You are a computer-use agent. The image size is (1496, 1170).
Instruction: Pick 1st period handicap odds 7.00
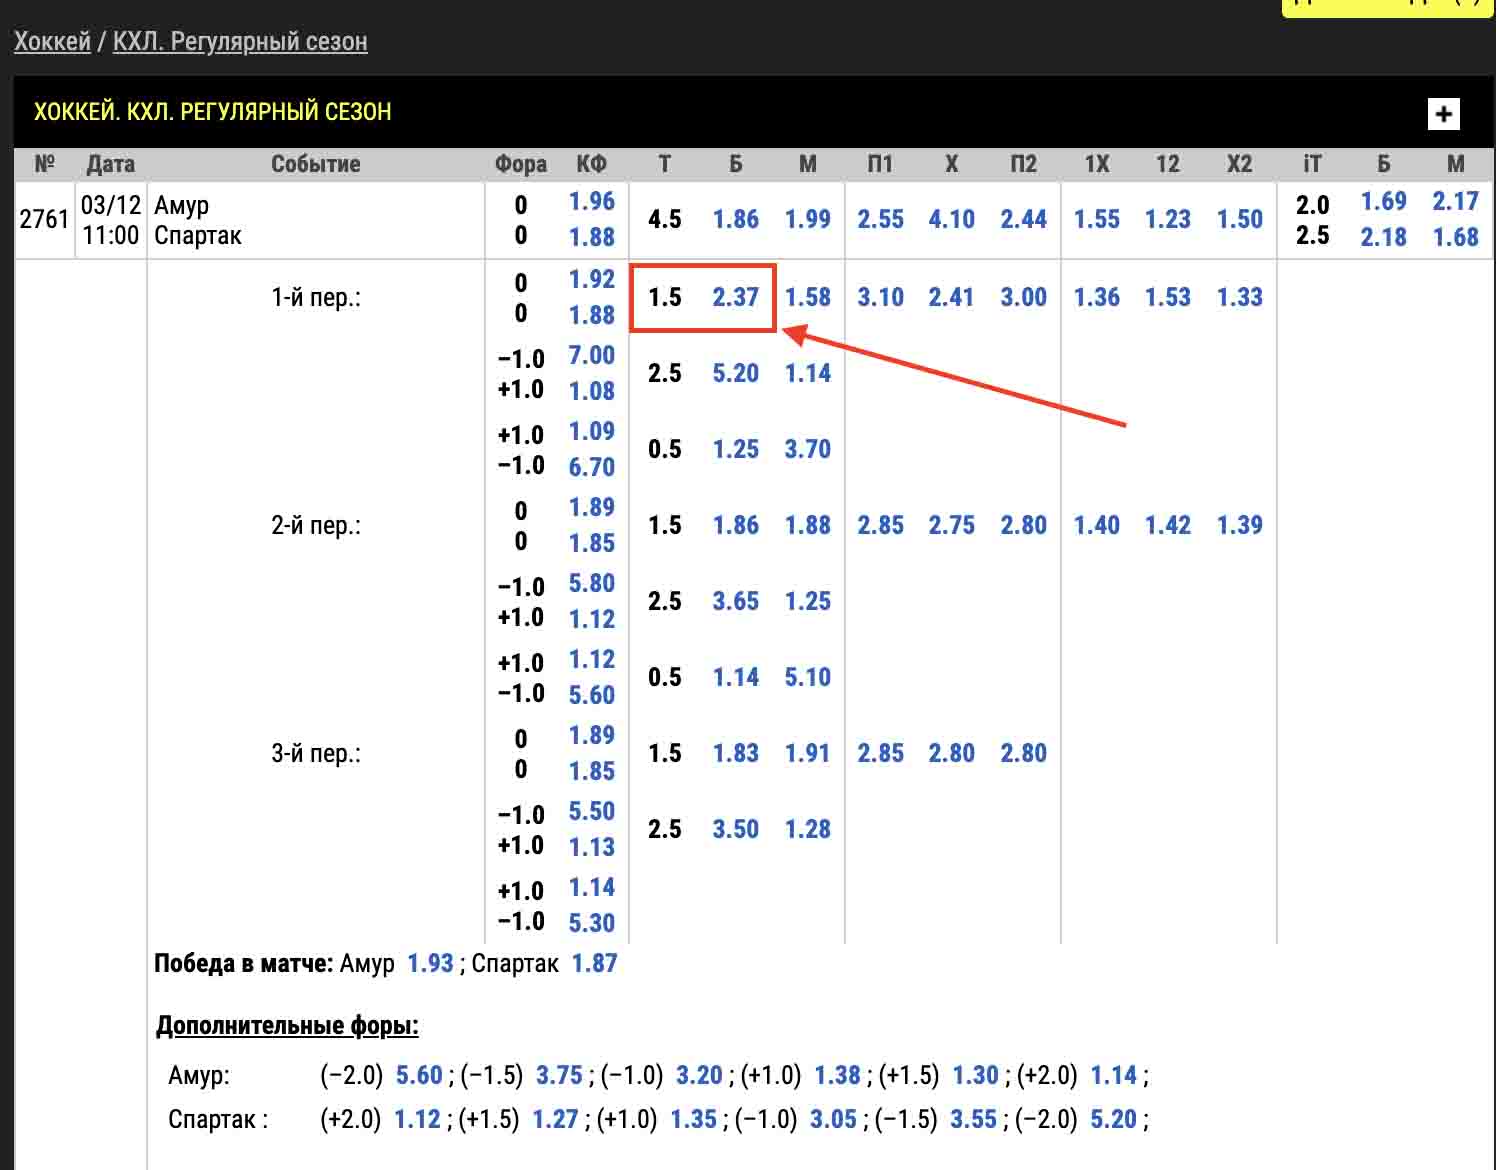tap(592, 355)
